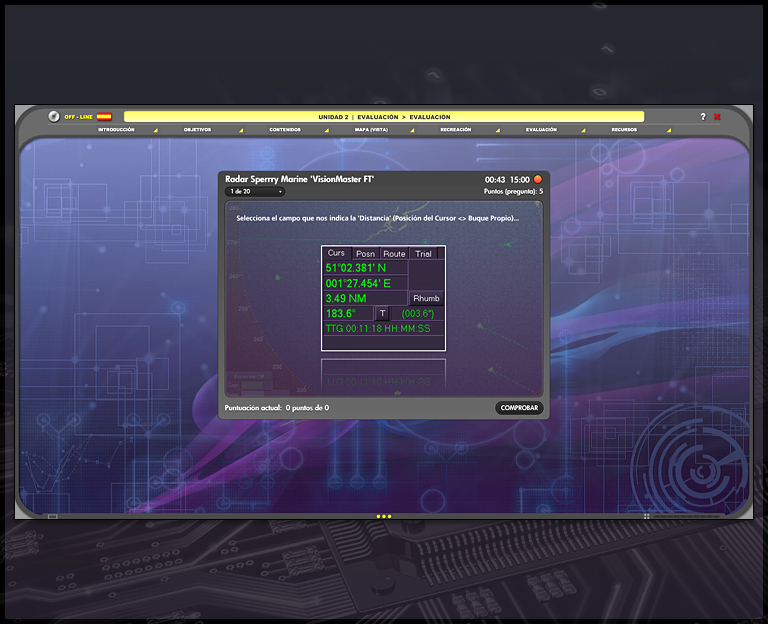Open the RECURSOS menu
The height and width of the screenshot is (624, 768).
(x=624, y=130)
